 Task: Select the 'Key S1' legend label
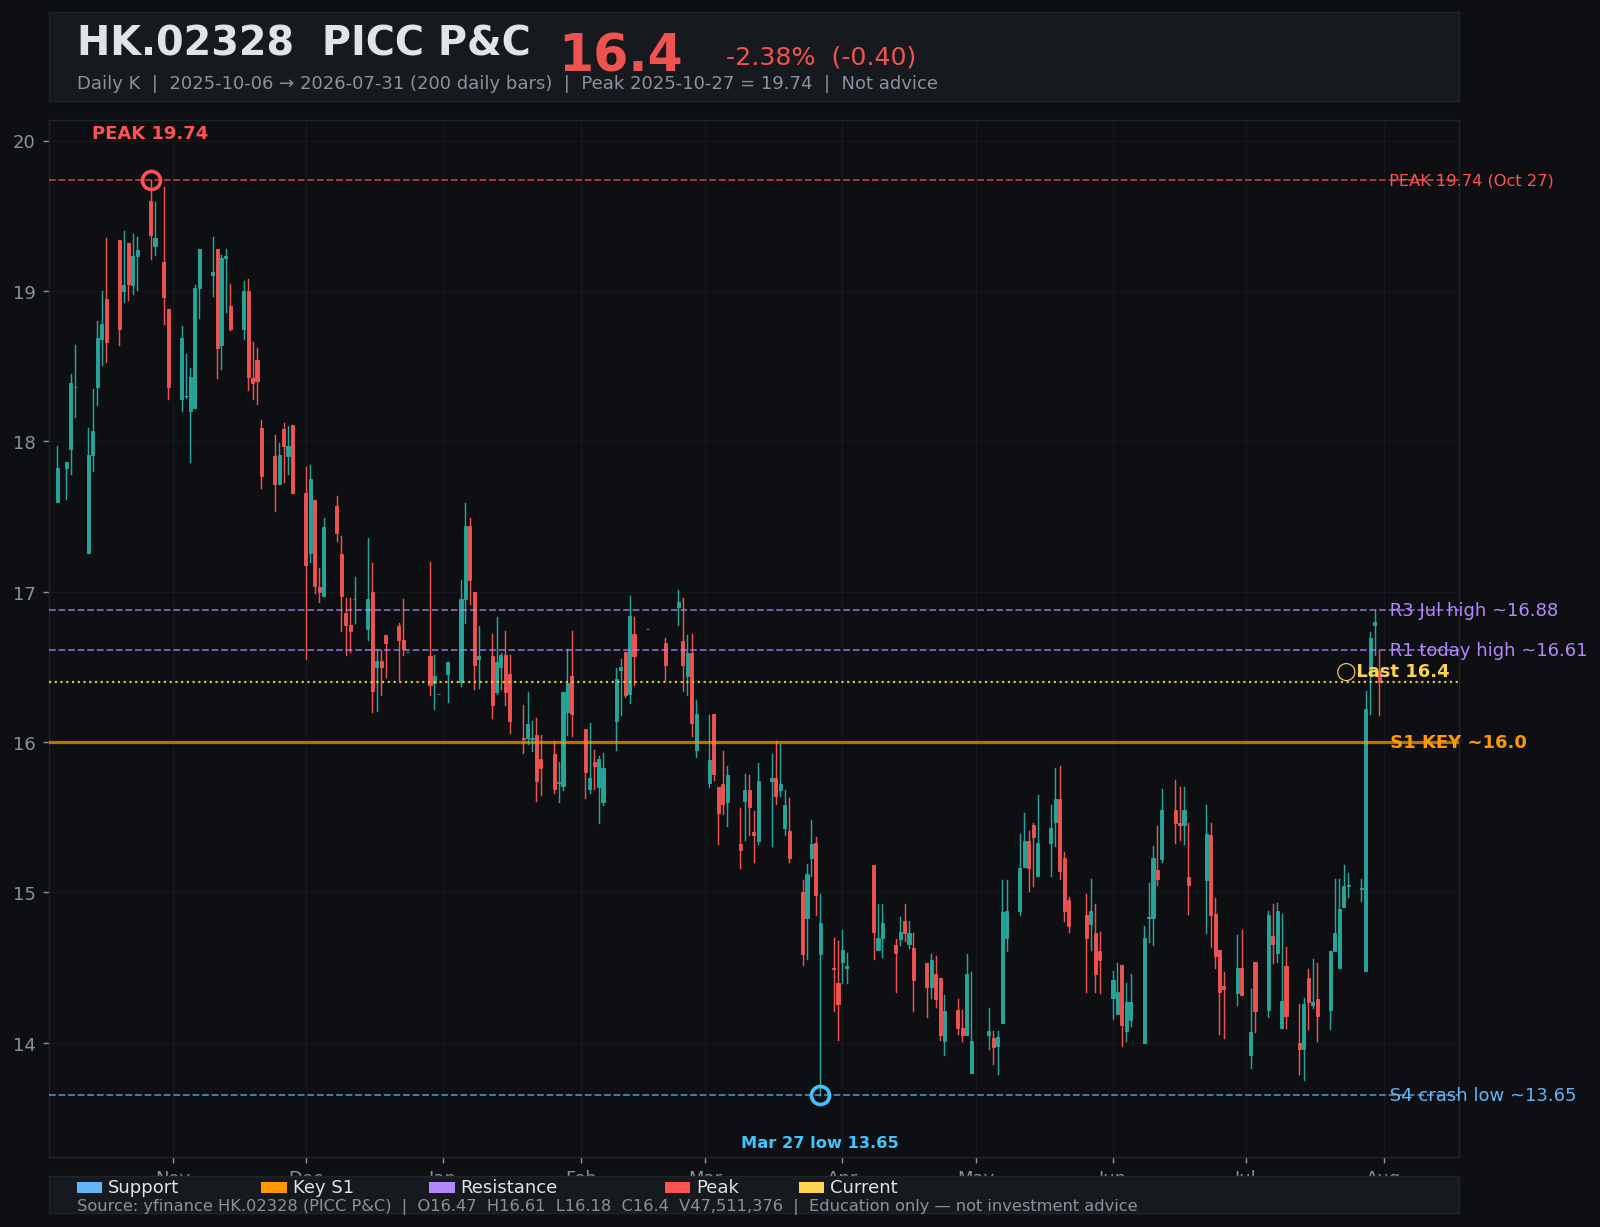coord(323,1187)
